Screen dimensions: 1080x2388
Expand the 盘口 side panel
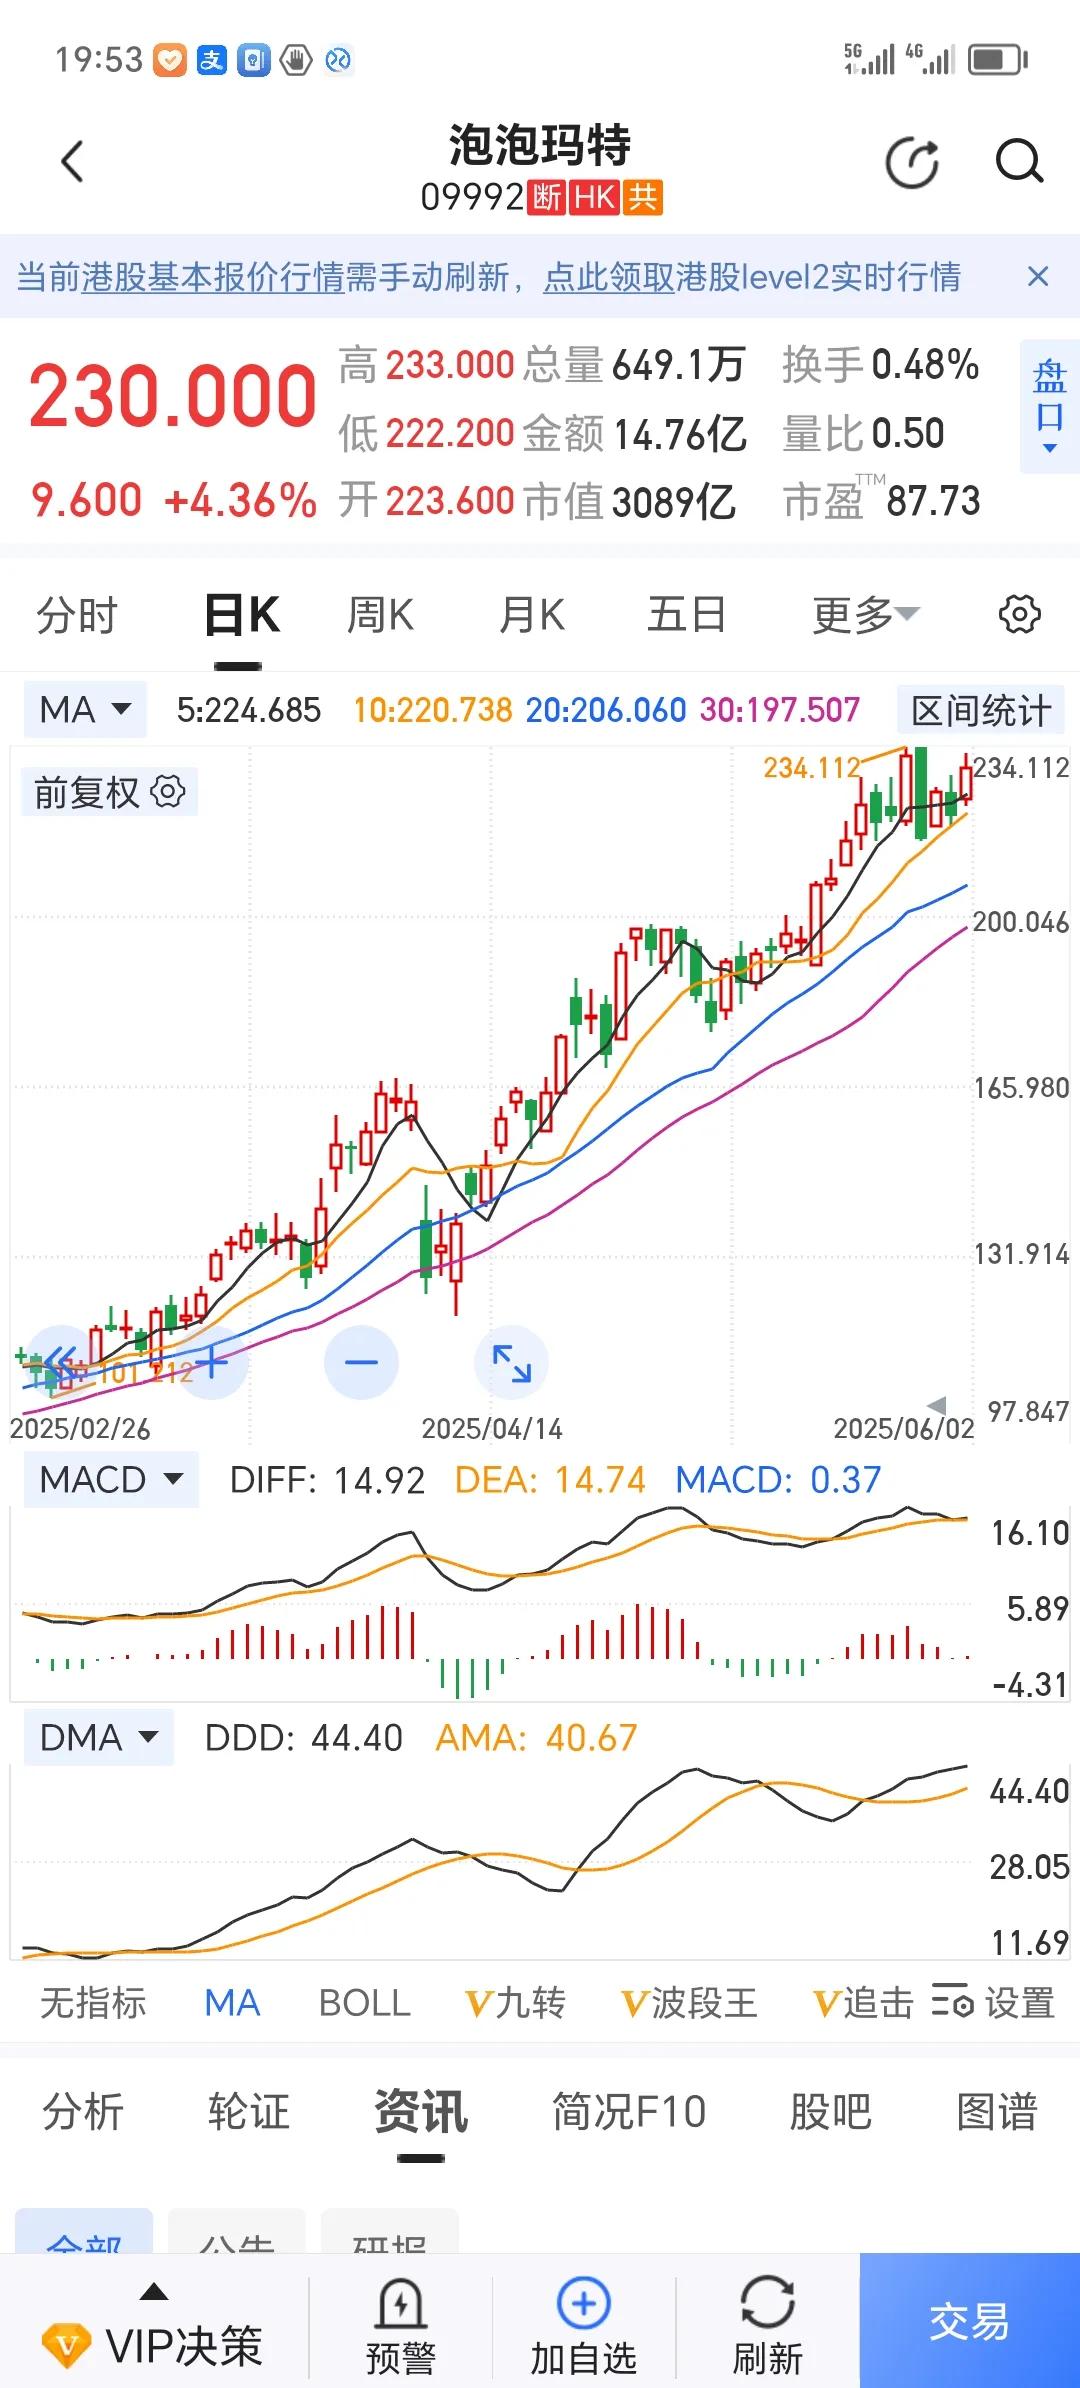(1049, 406)
